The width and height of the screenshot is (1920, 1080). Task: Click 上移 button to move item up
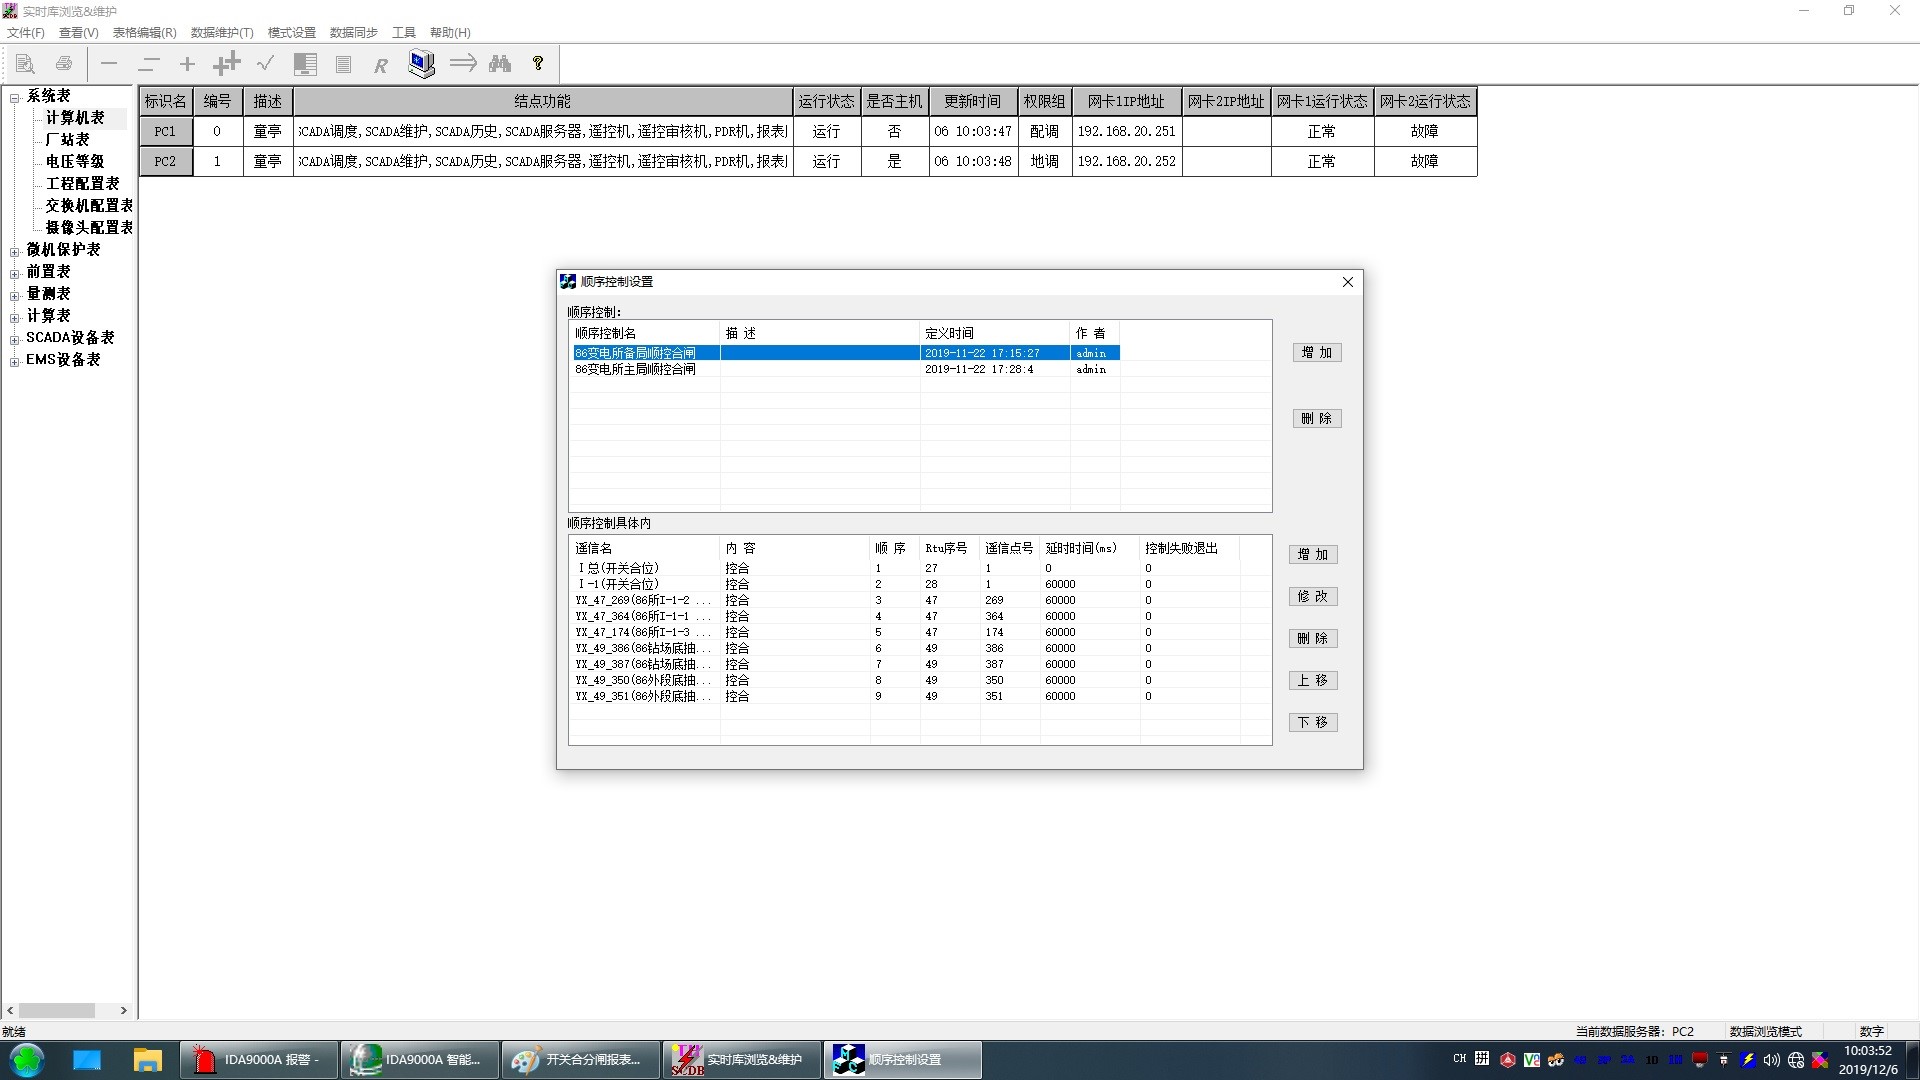(1312, 681)
